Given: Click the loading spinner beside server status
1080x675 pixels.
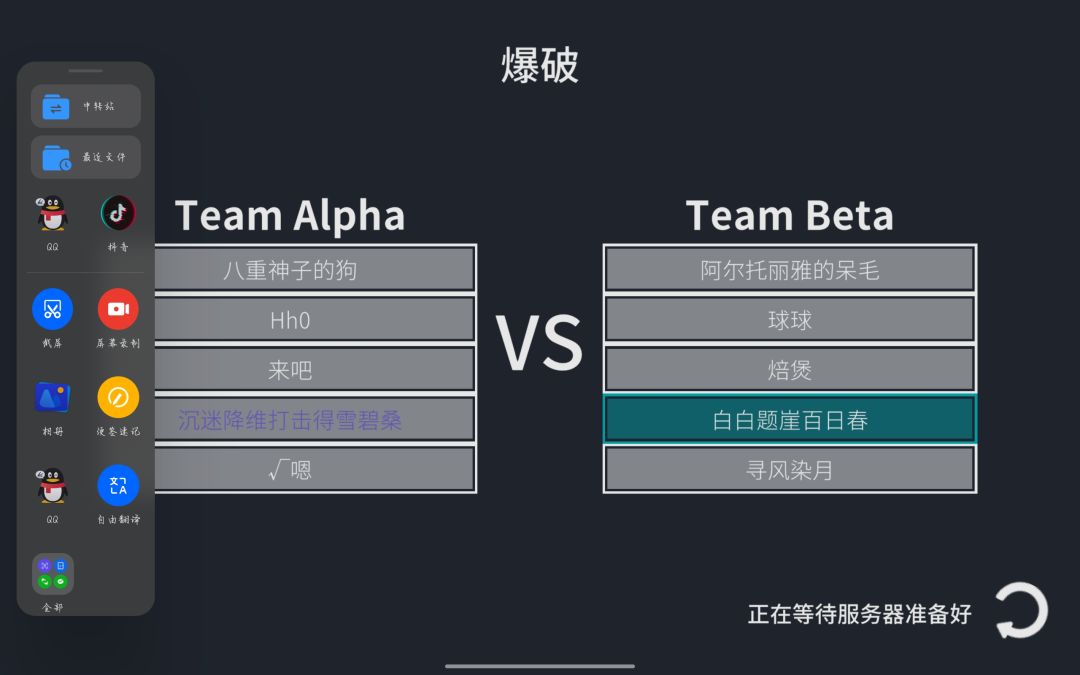Looking at the screenshot, I should [1022, 610].
